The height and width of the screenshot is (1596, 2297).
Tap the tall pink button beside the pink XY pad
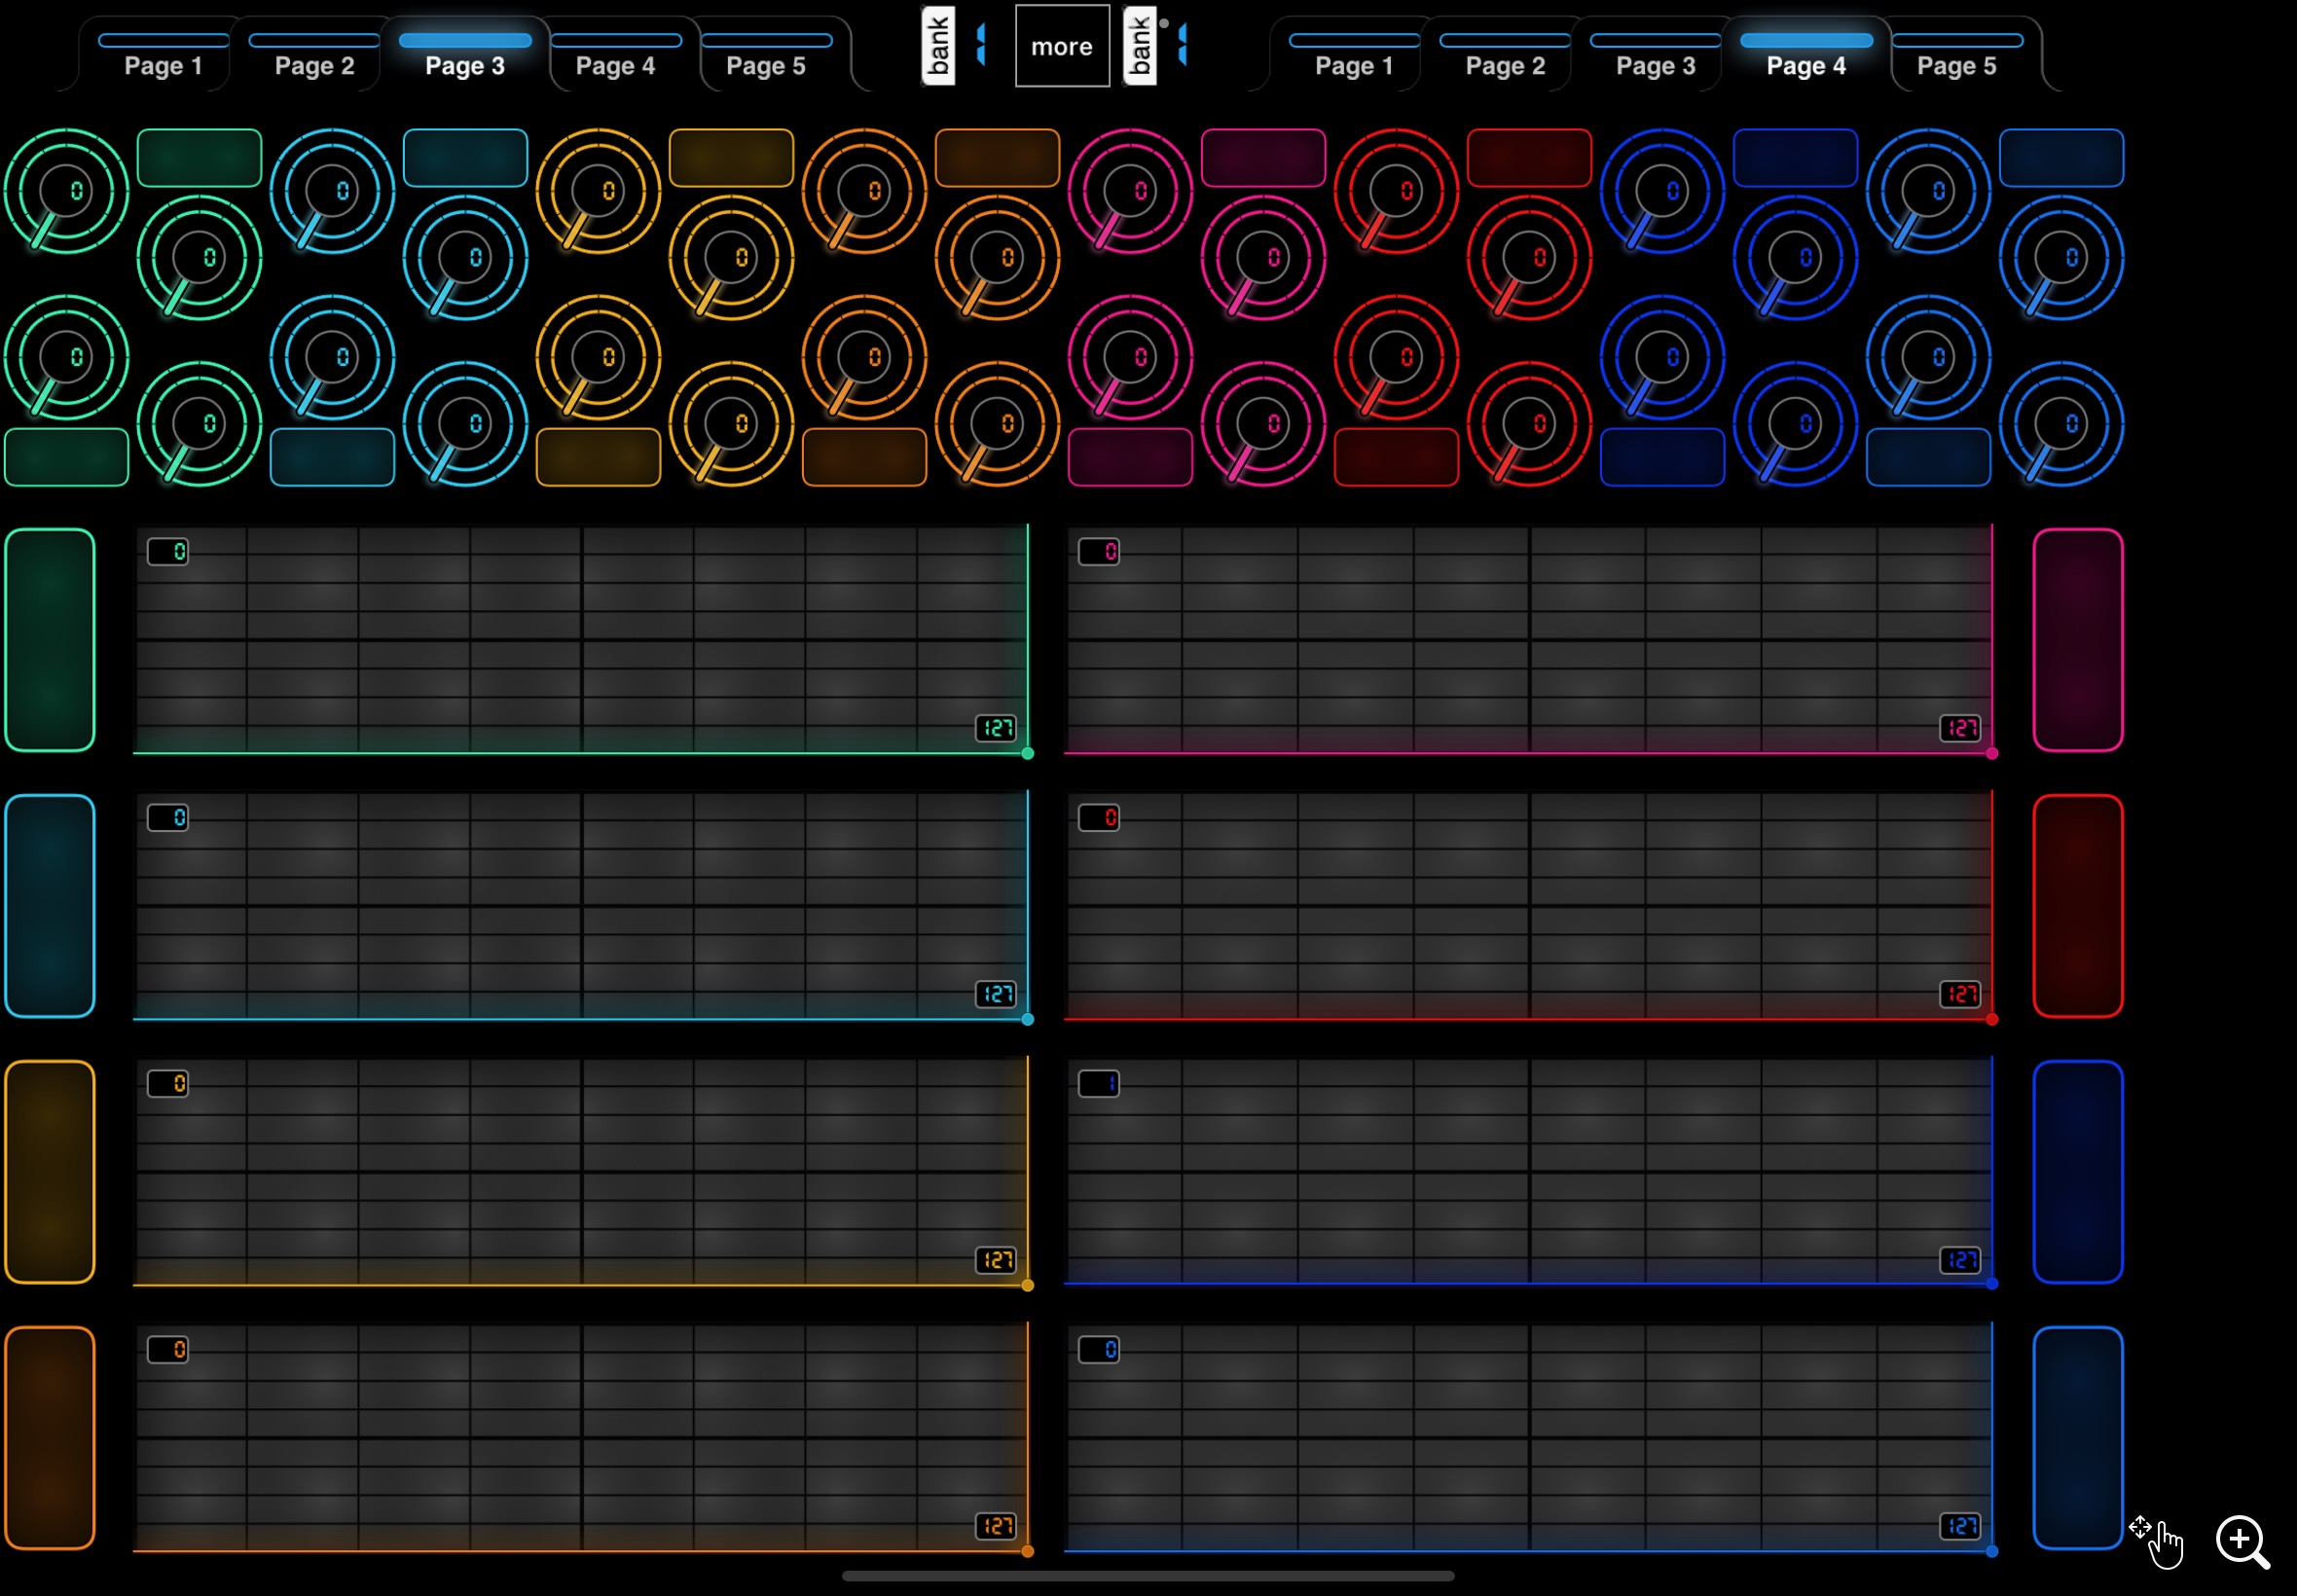pyautogui.click(x=2078, y=640)
